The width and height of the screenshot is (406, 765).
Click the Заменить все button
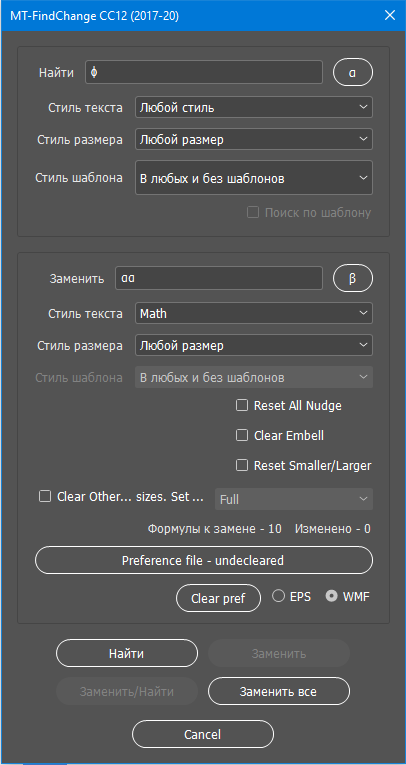(x=279, y=691)
